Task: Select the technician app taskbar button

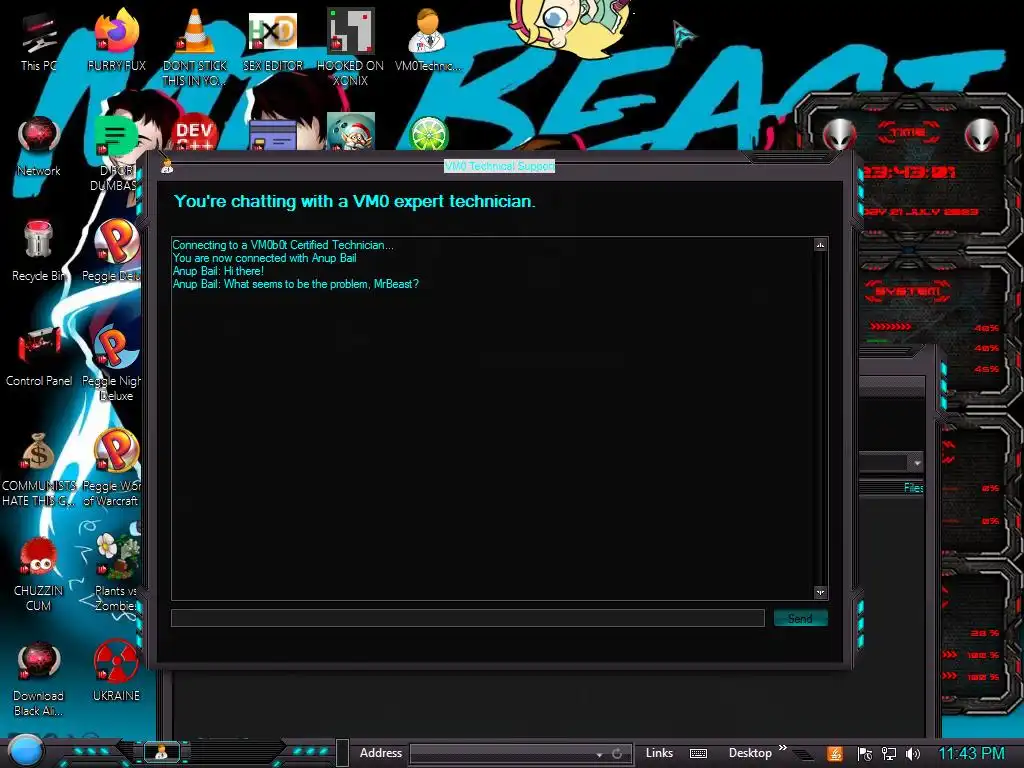Action: 161,752
